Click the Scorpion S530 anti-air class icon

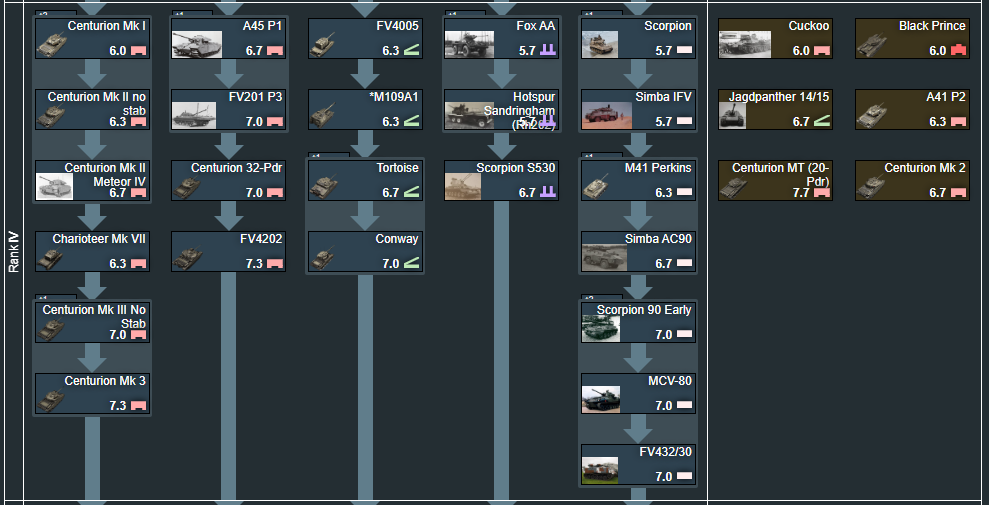[x=548, y=192]
